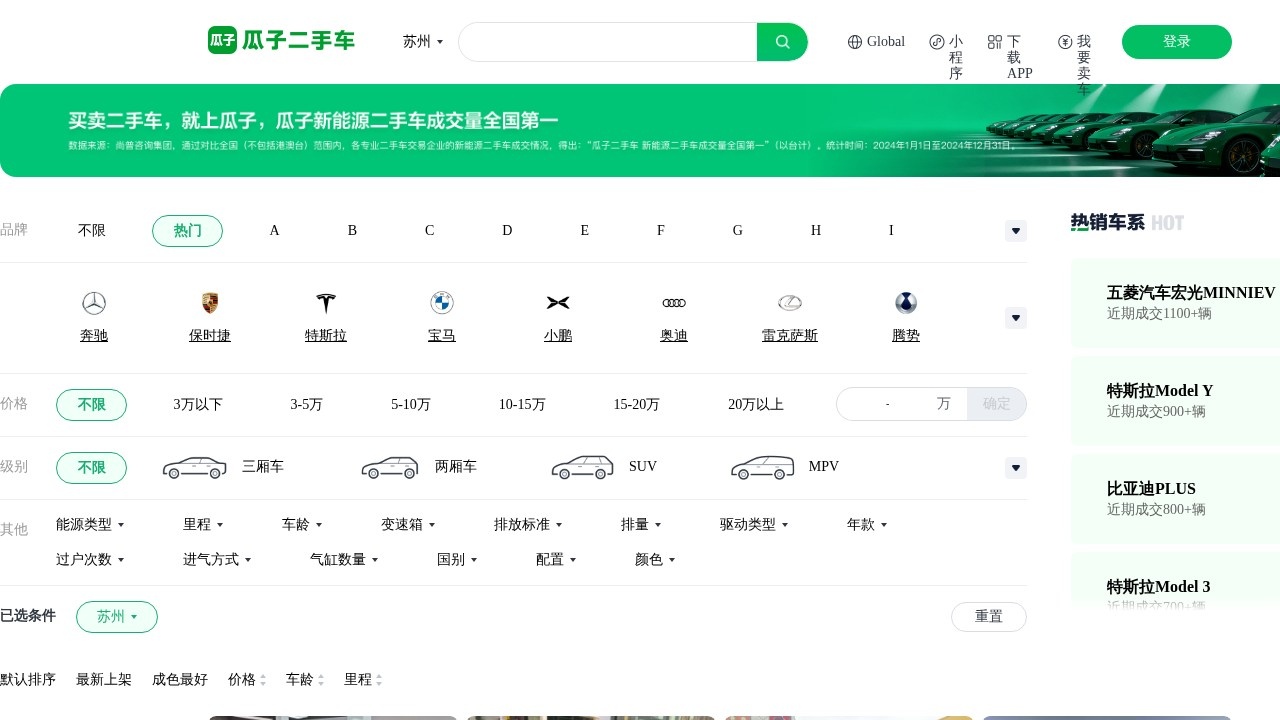Expand the full brand letter list
Screen dimensions: 1280x720
tap(1015, 230)
